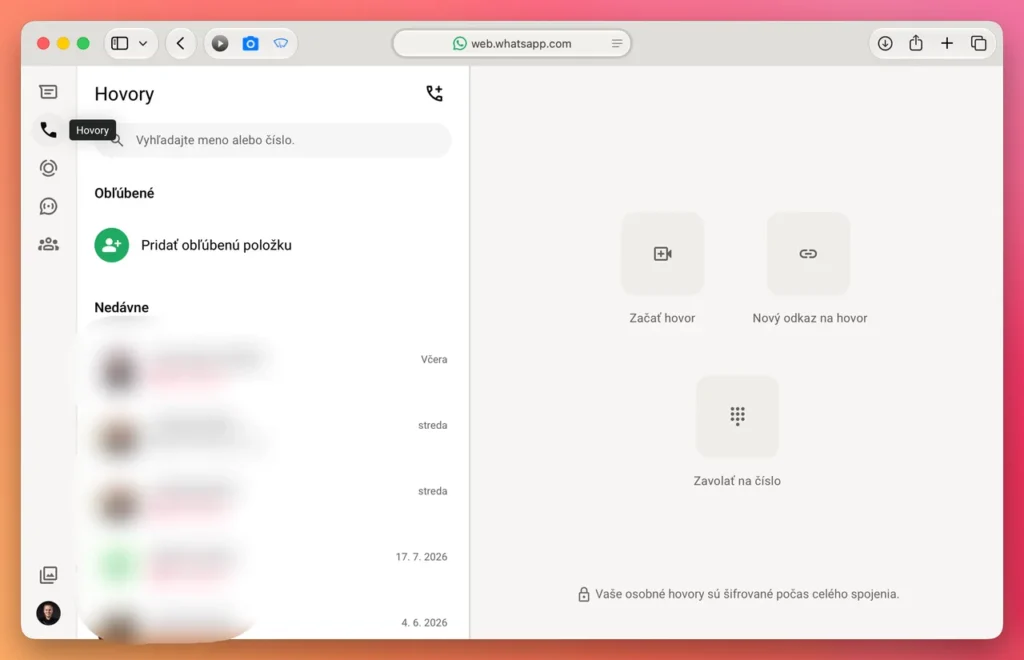Click the lock icon by encryption notice
The height and width of the screenshot is (660, 1024).
click(584, 595)
